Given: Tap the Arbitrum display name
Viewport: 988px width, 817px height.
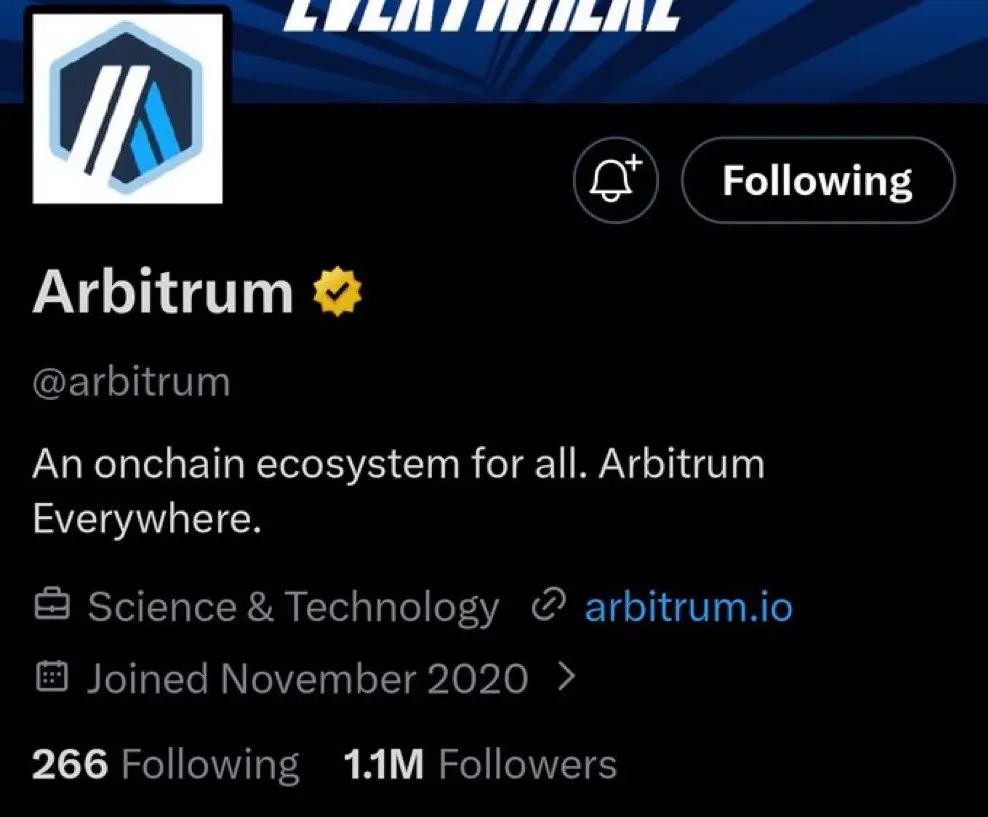Looking at the screenshot, I should coord(163,291).
